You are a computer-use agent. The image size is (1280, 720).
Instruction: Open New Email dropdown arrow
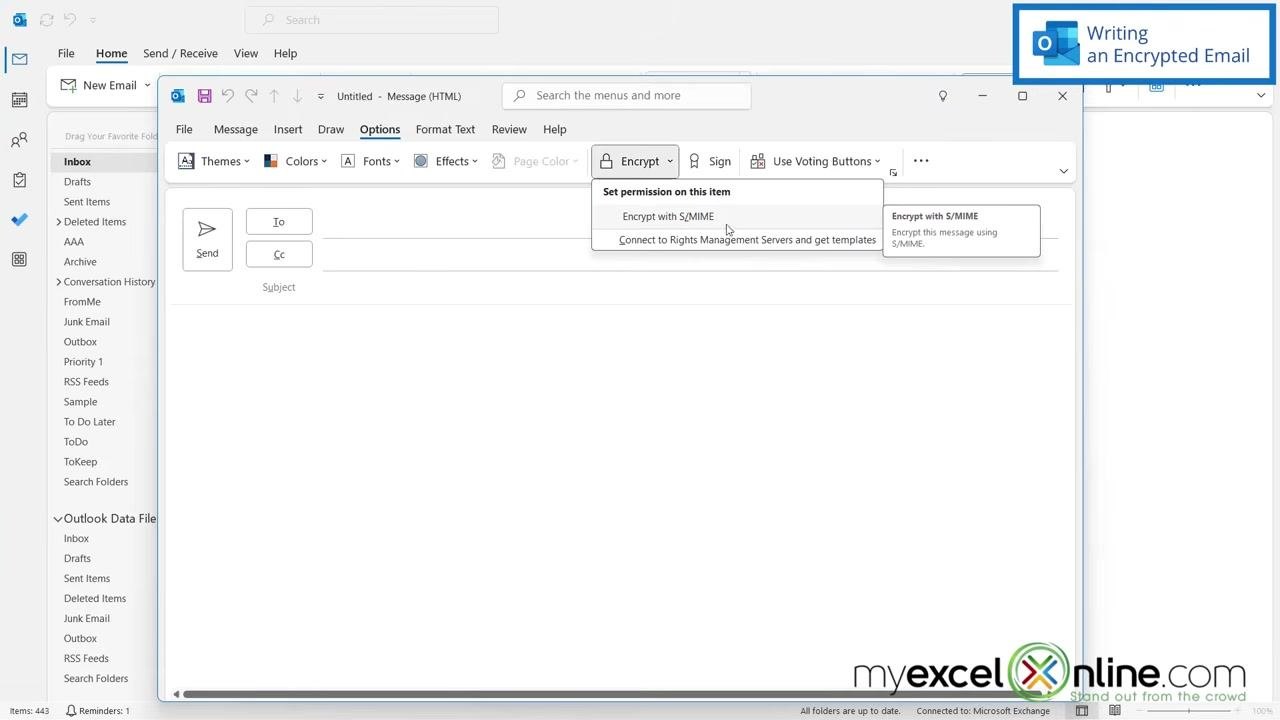coord(147,85)
